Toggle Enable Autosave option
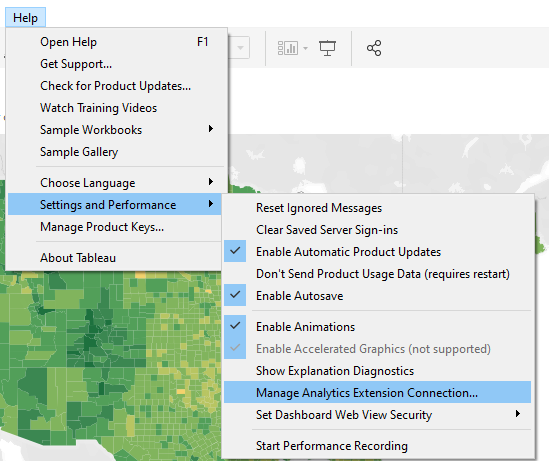 [377, 296]
